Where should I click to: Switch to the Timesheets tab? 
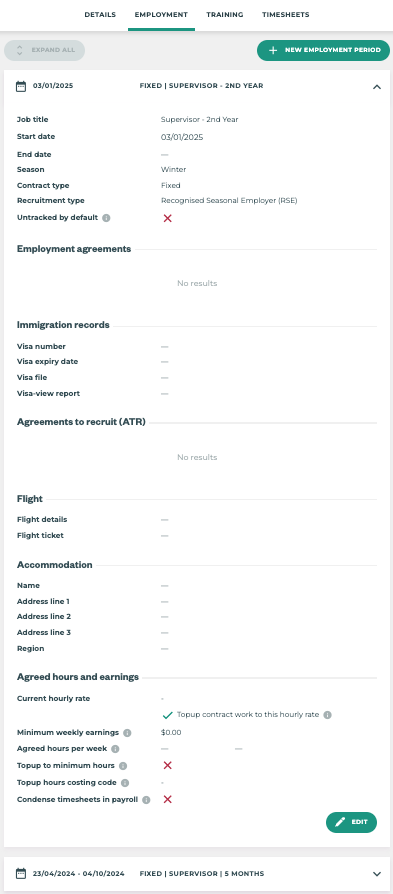[286, 15]
